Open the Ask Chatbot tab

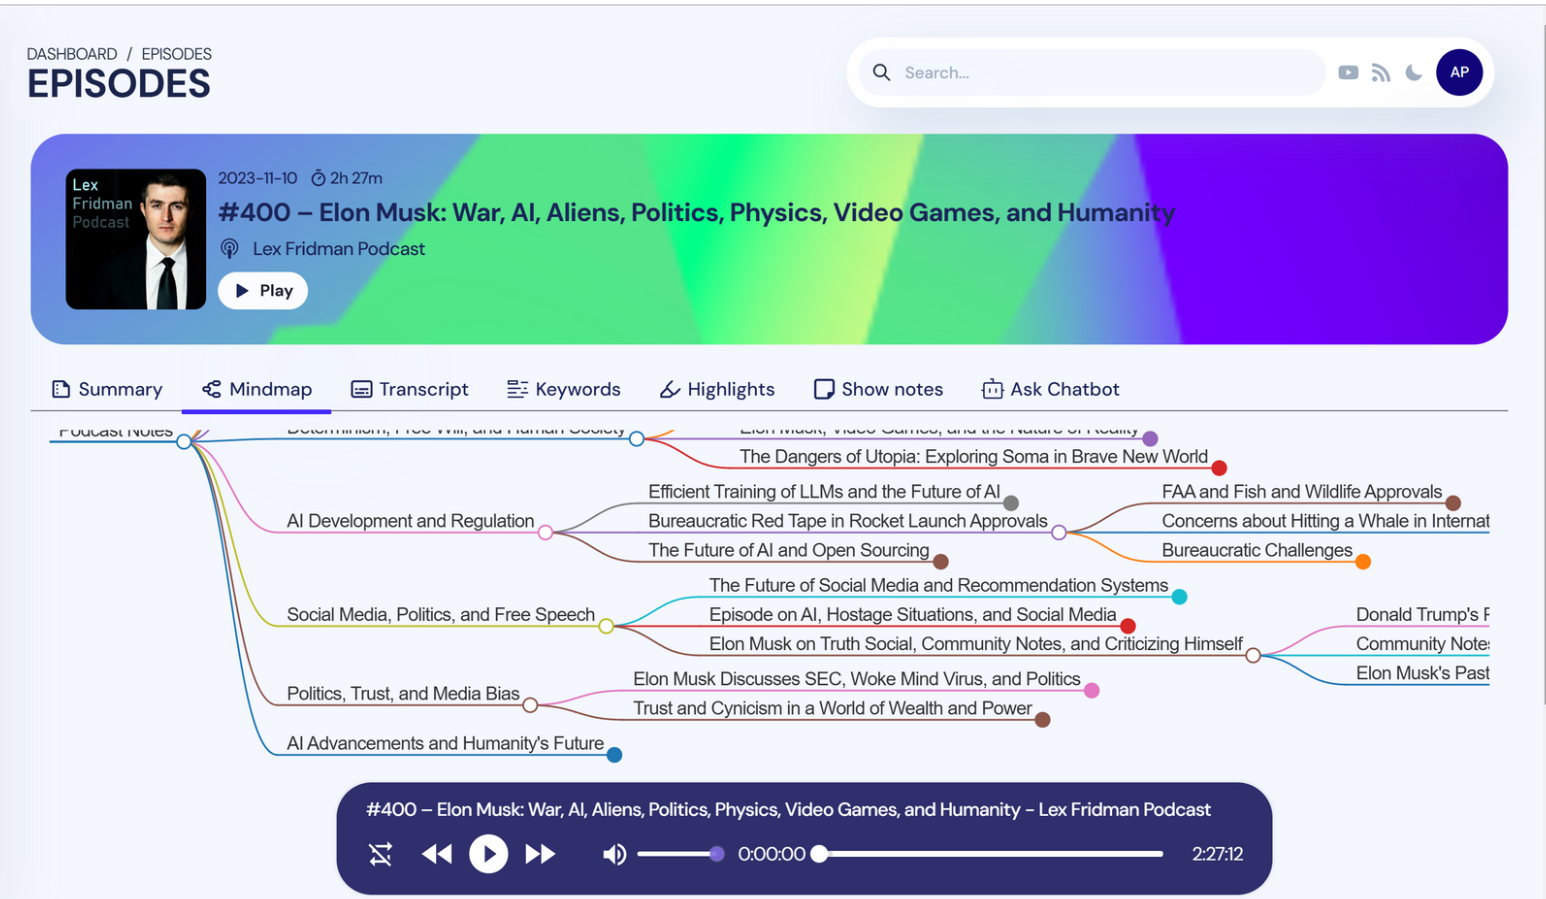pyautogui.click(x=1051, y=389)
